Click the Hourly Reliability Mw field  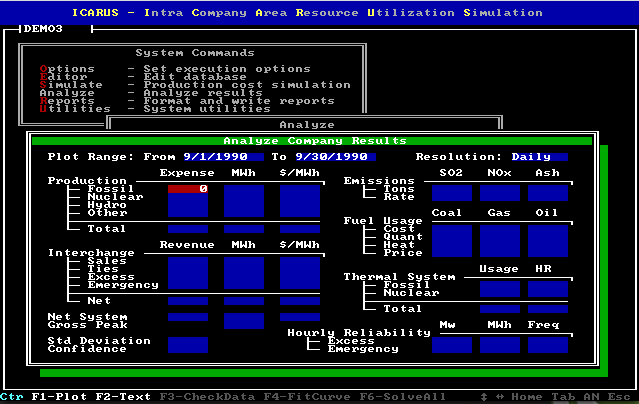[x=451, y=345]
